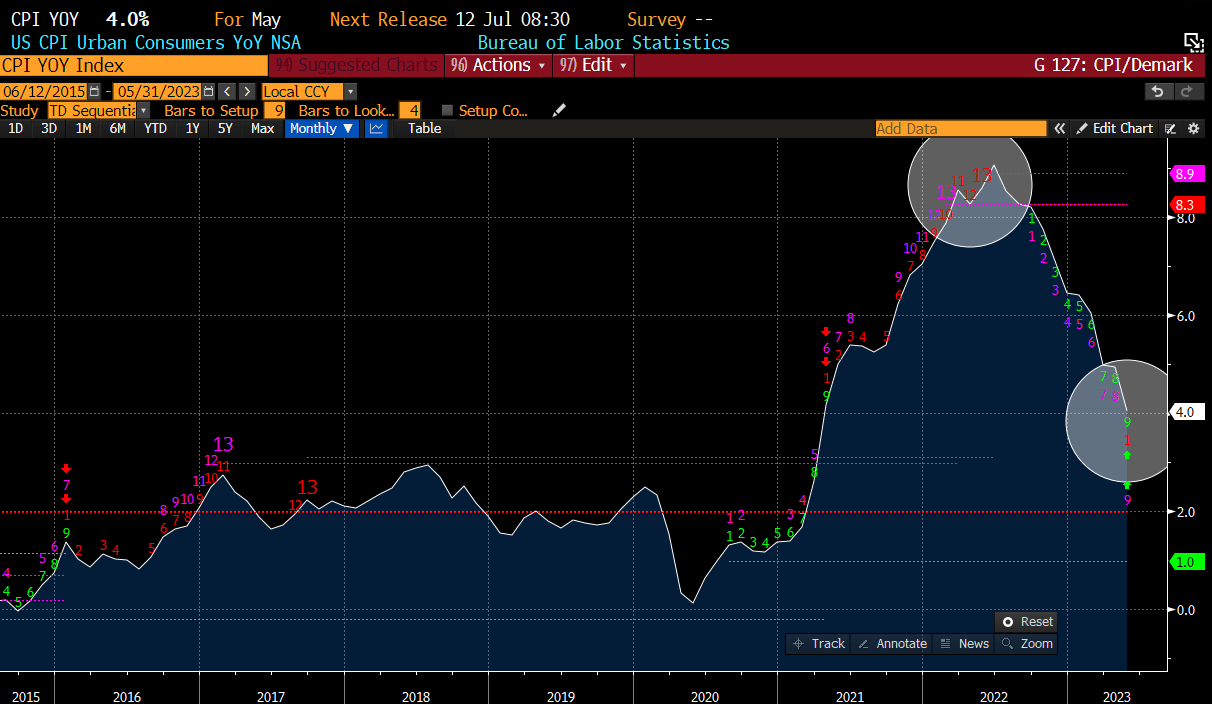Open the end date calendar picker

click(x=208, y=91)
